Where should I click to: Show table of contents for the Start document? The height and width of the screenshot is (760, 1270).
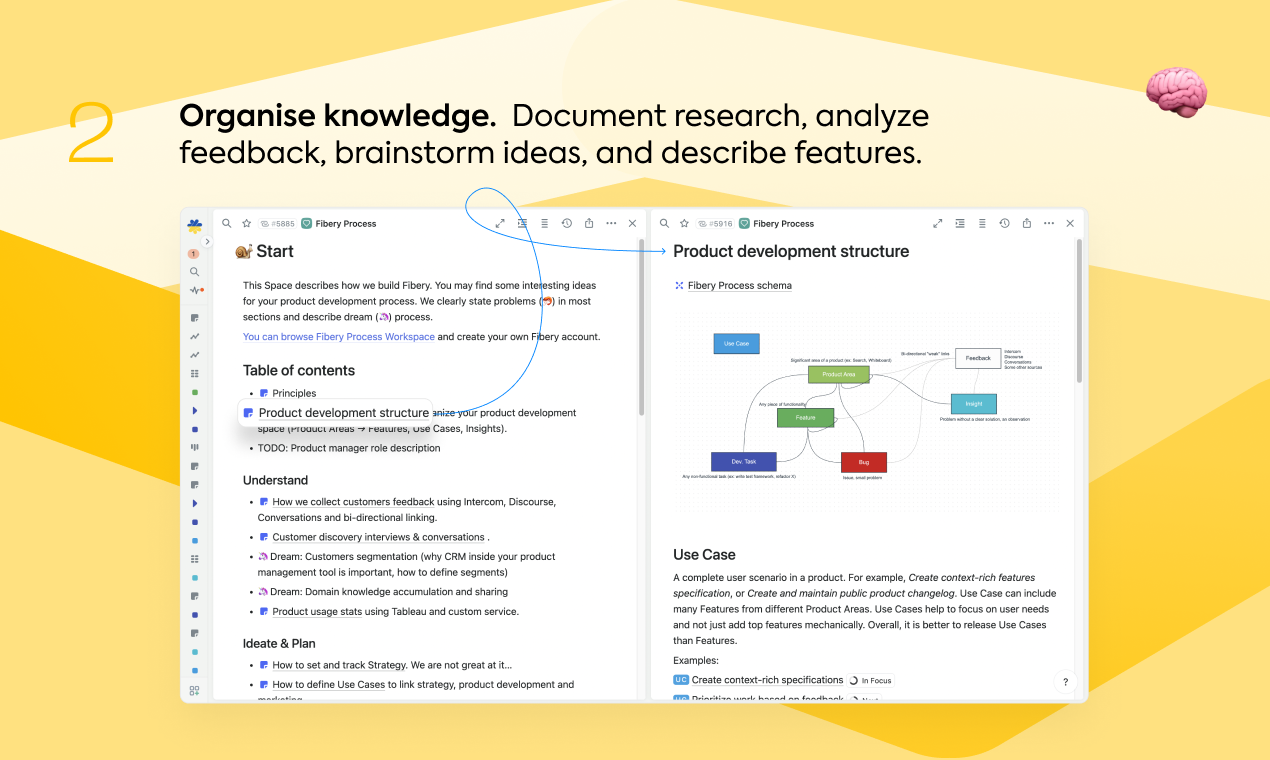544,224
